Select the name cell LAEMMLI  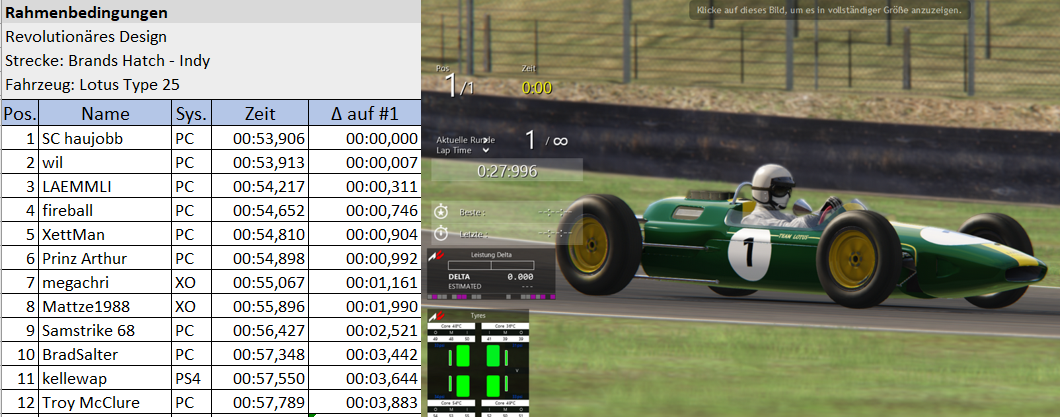tap(105, 187)
